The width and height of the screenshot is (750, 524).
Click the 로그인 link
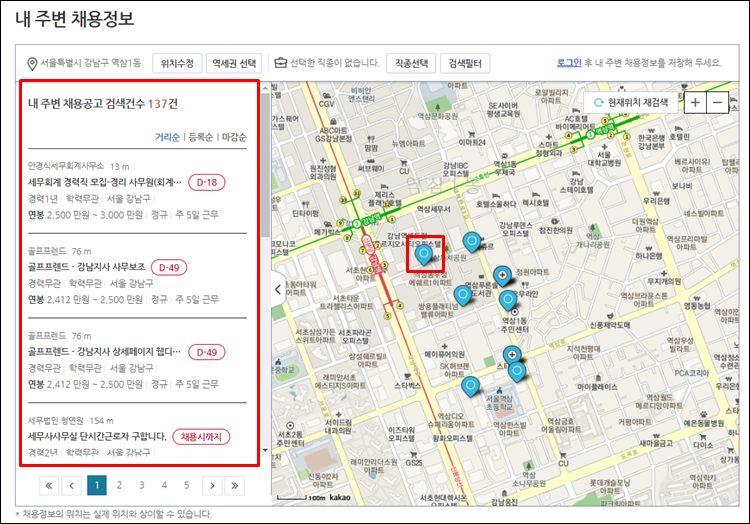[569, 63]
